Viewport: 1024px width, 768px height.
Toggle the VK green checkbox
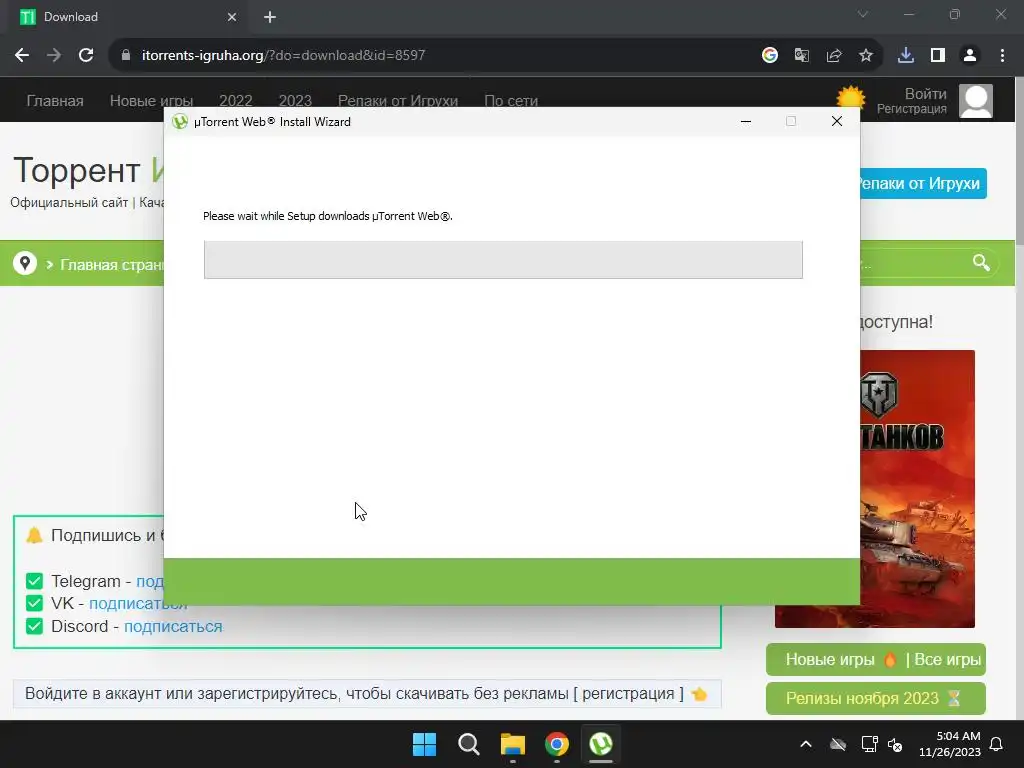click(x=35, y=603)
